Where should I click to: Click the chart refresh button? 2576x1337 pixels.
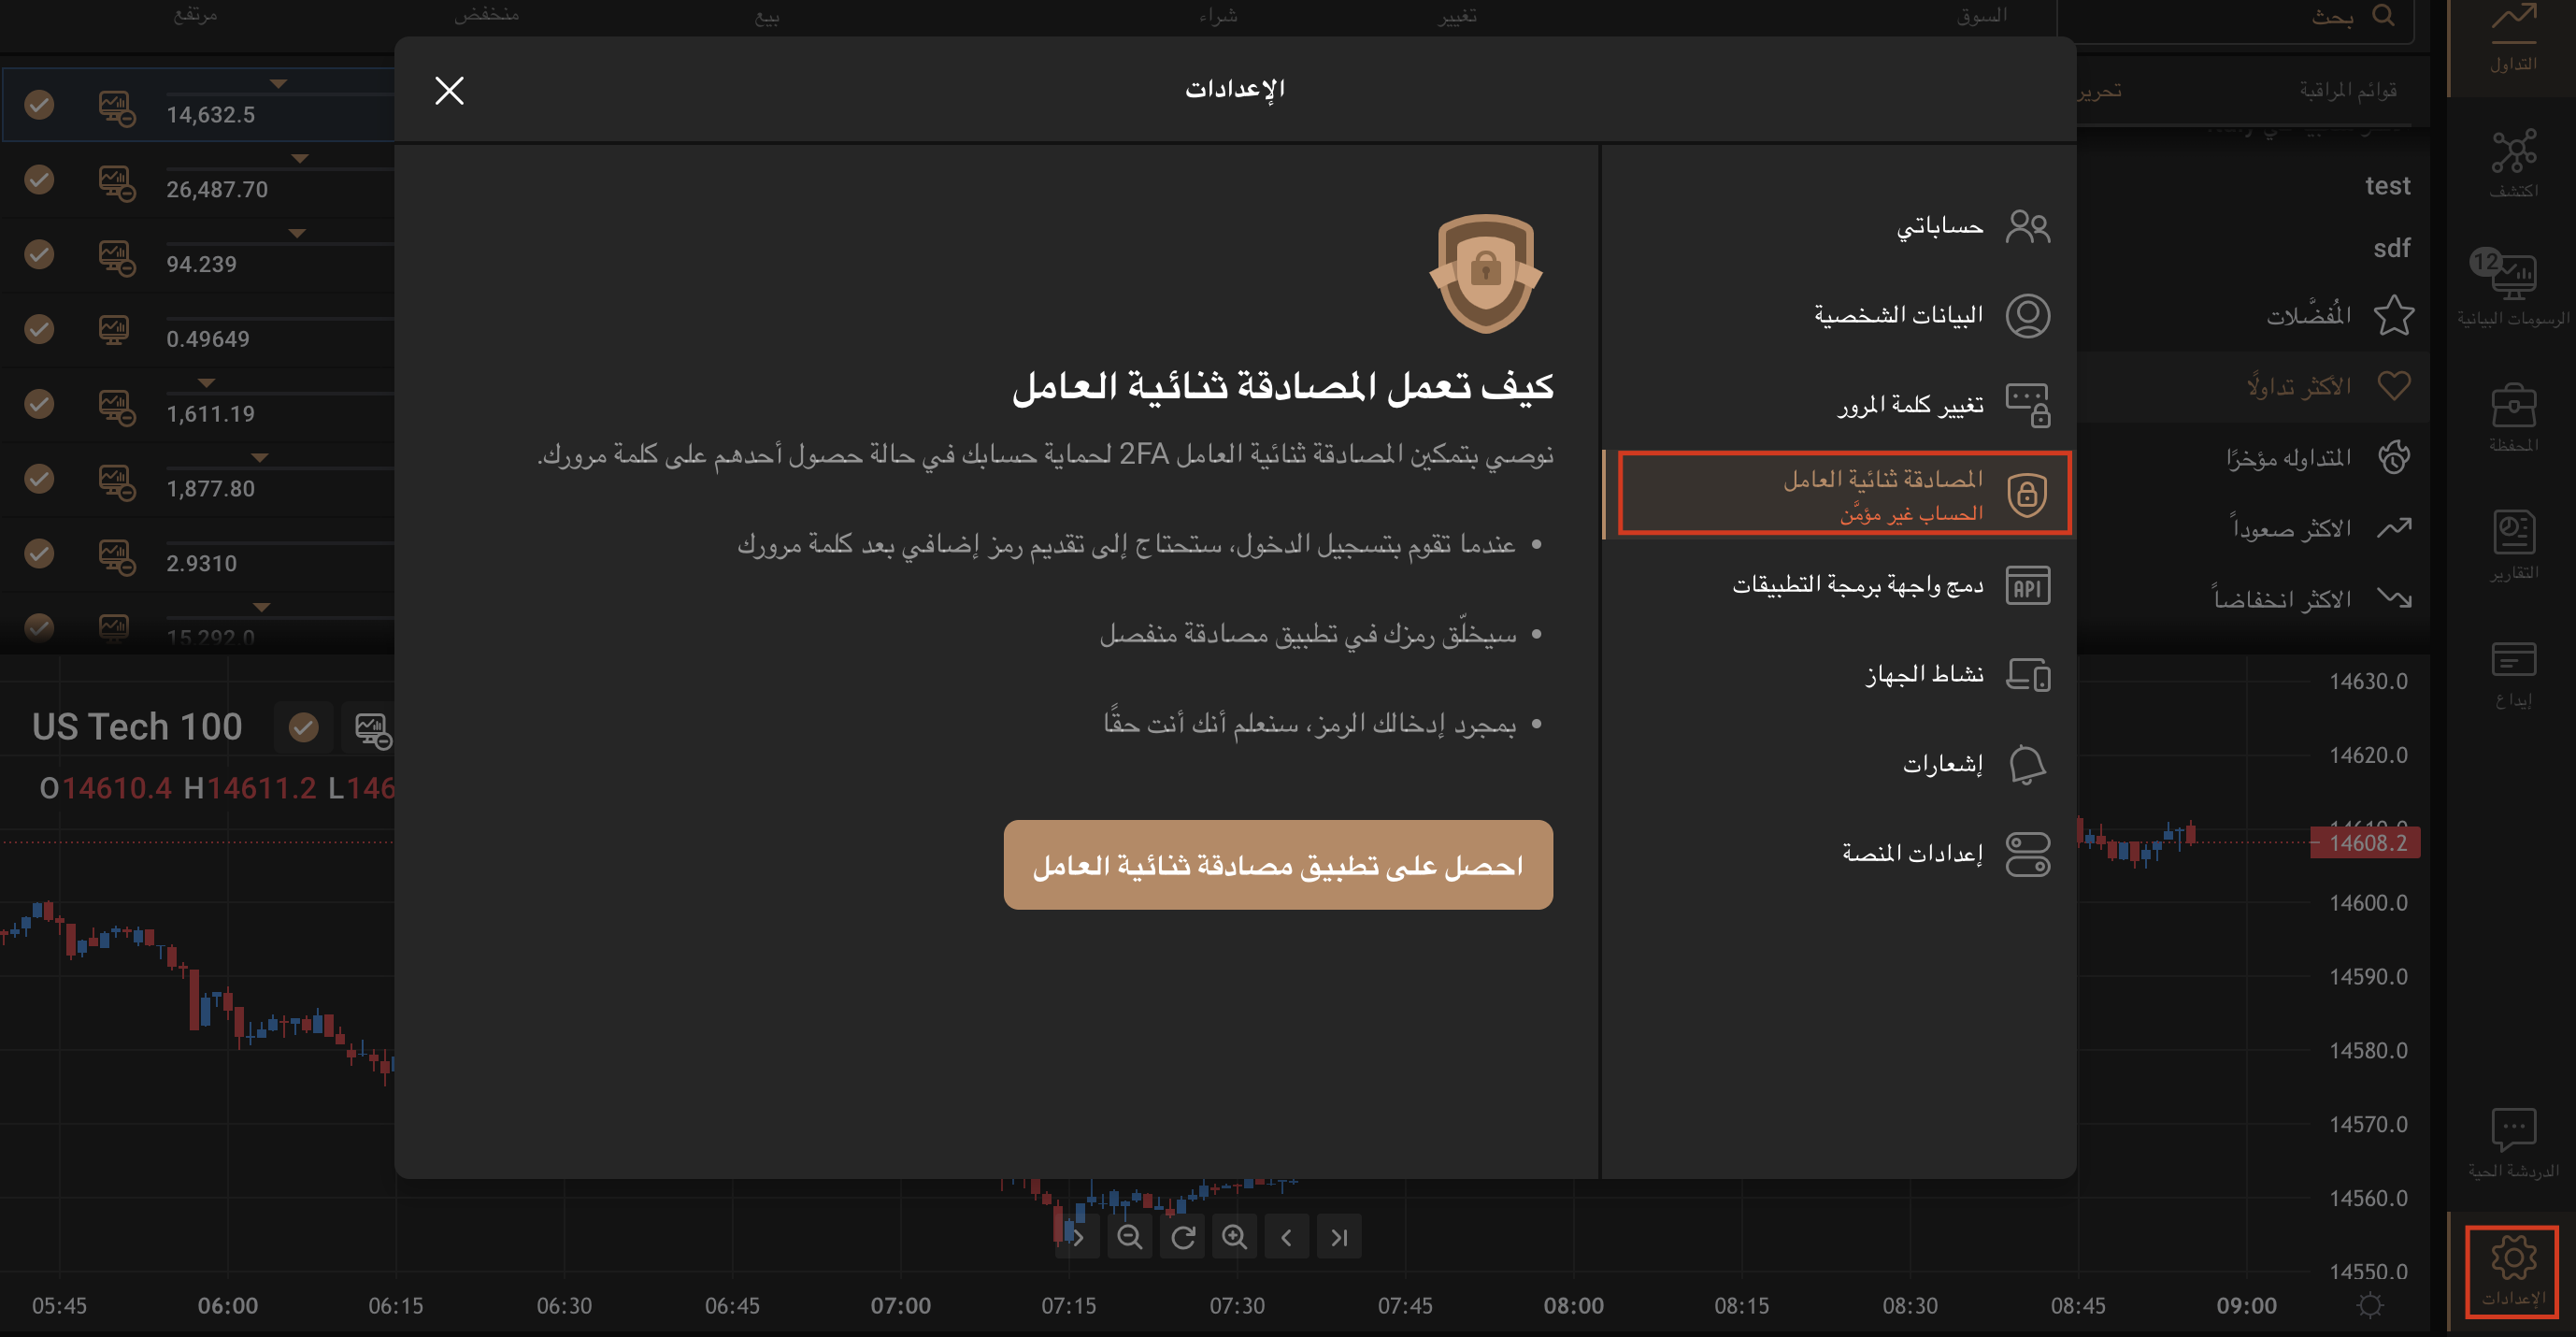[x=1183, y=1236]
